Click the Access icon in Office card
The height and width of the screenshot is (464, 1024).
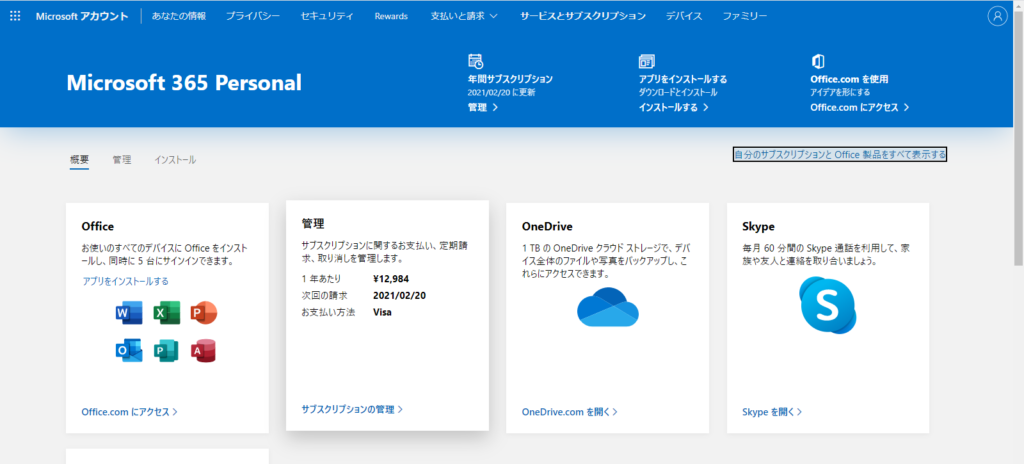[203, 351]
